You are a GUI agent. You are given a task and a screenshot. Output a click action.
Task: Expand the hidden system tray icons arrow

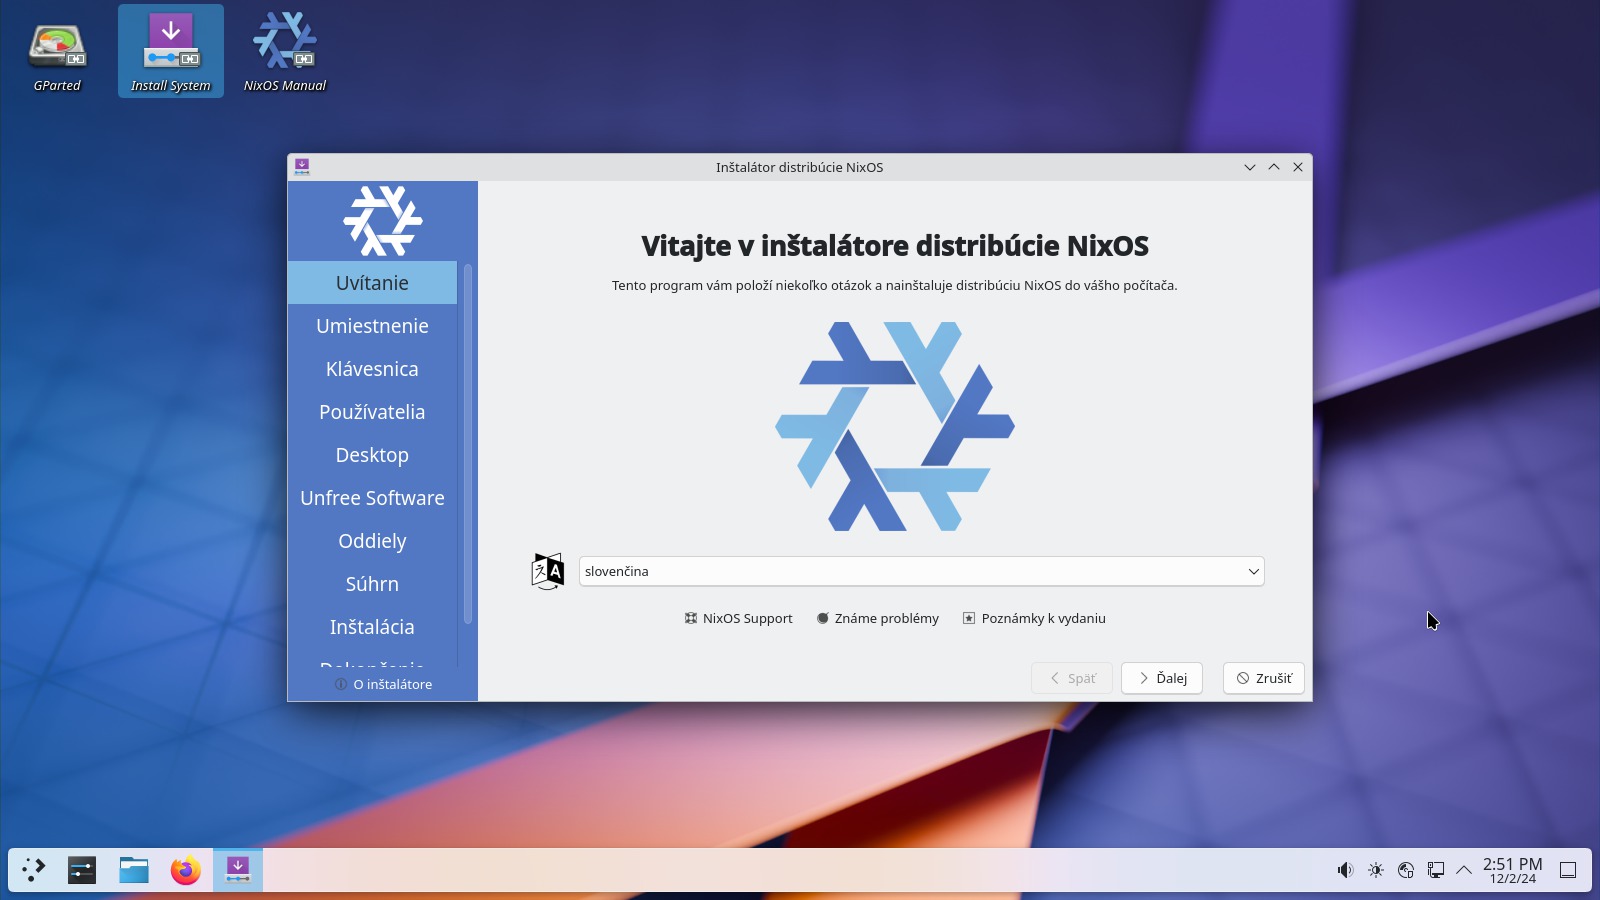(1464, 870)
